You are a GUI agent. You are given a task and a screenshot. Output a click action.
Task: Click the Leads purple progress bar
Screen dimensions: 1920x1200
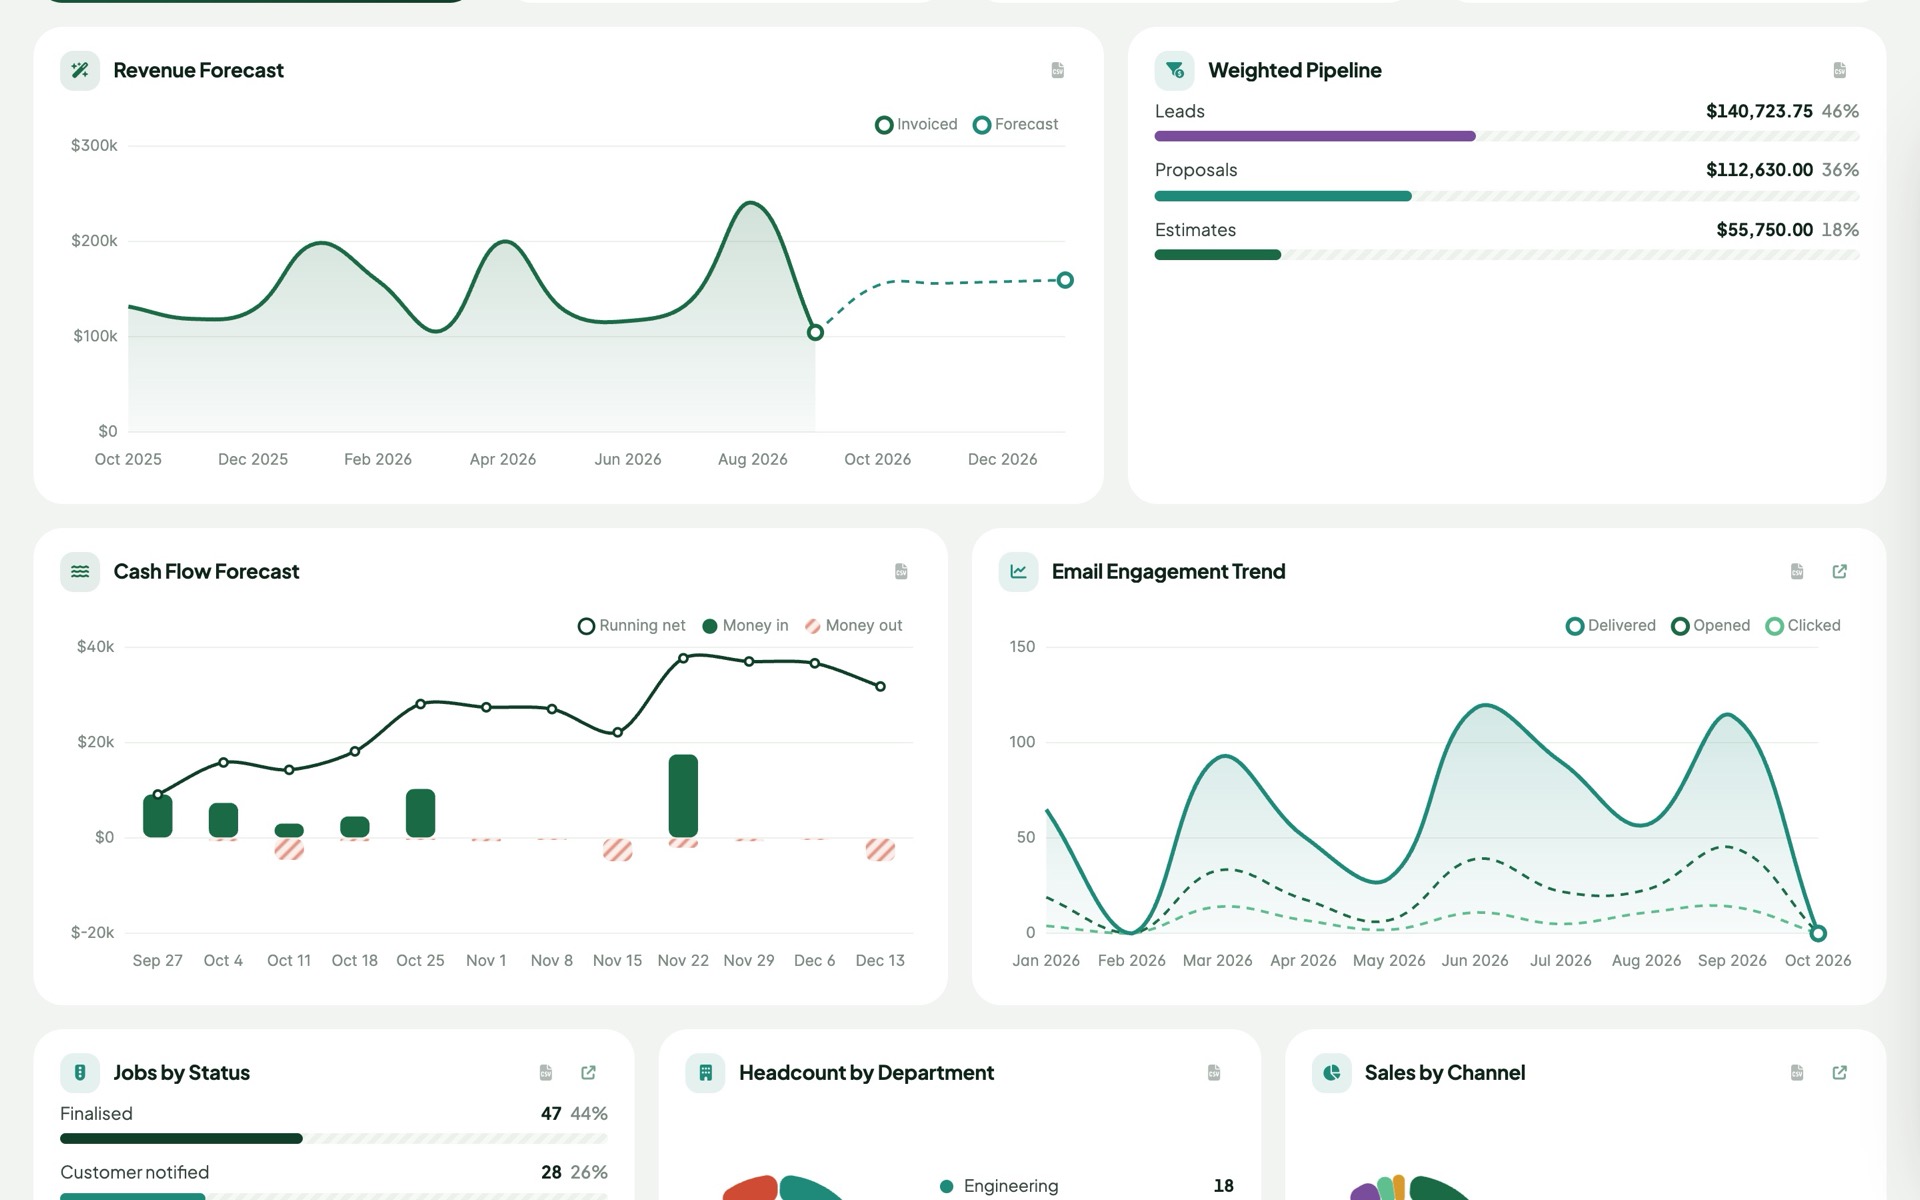[x=1315, y=136]
